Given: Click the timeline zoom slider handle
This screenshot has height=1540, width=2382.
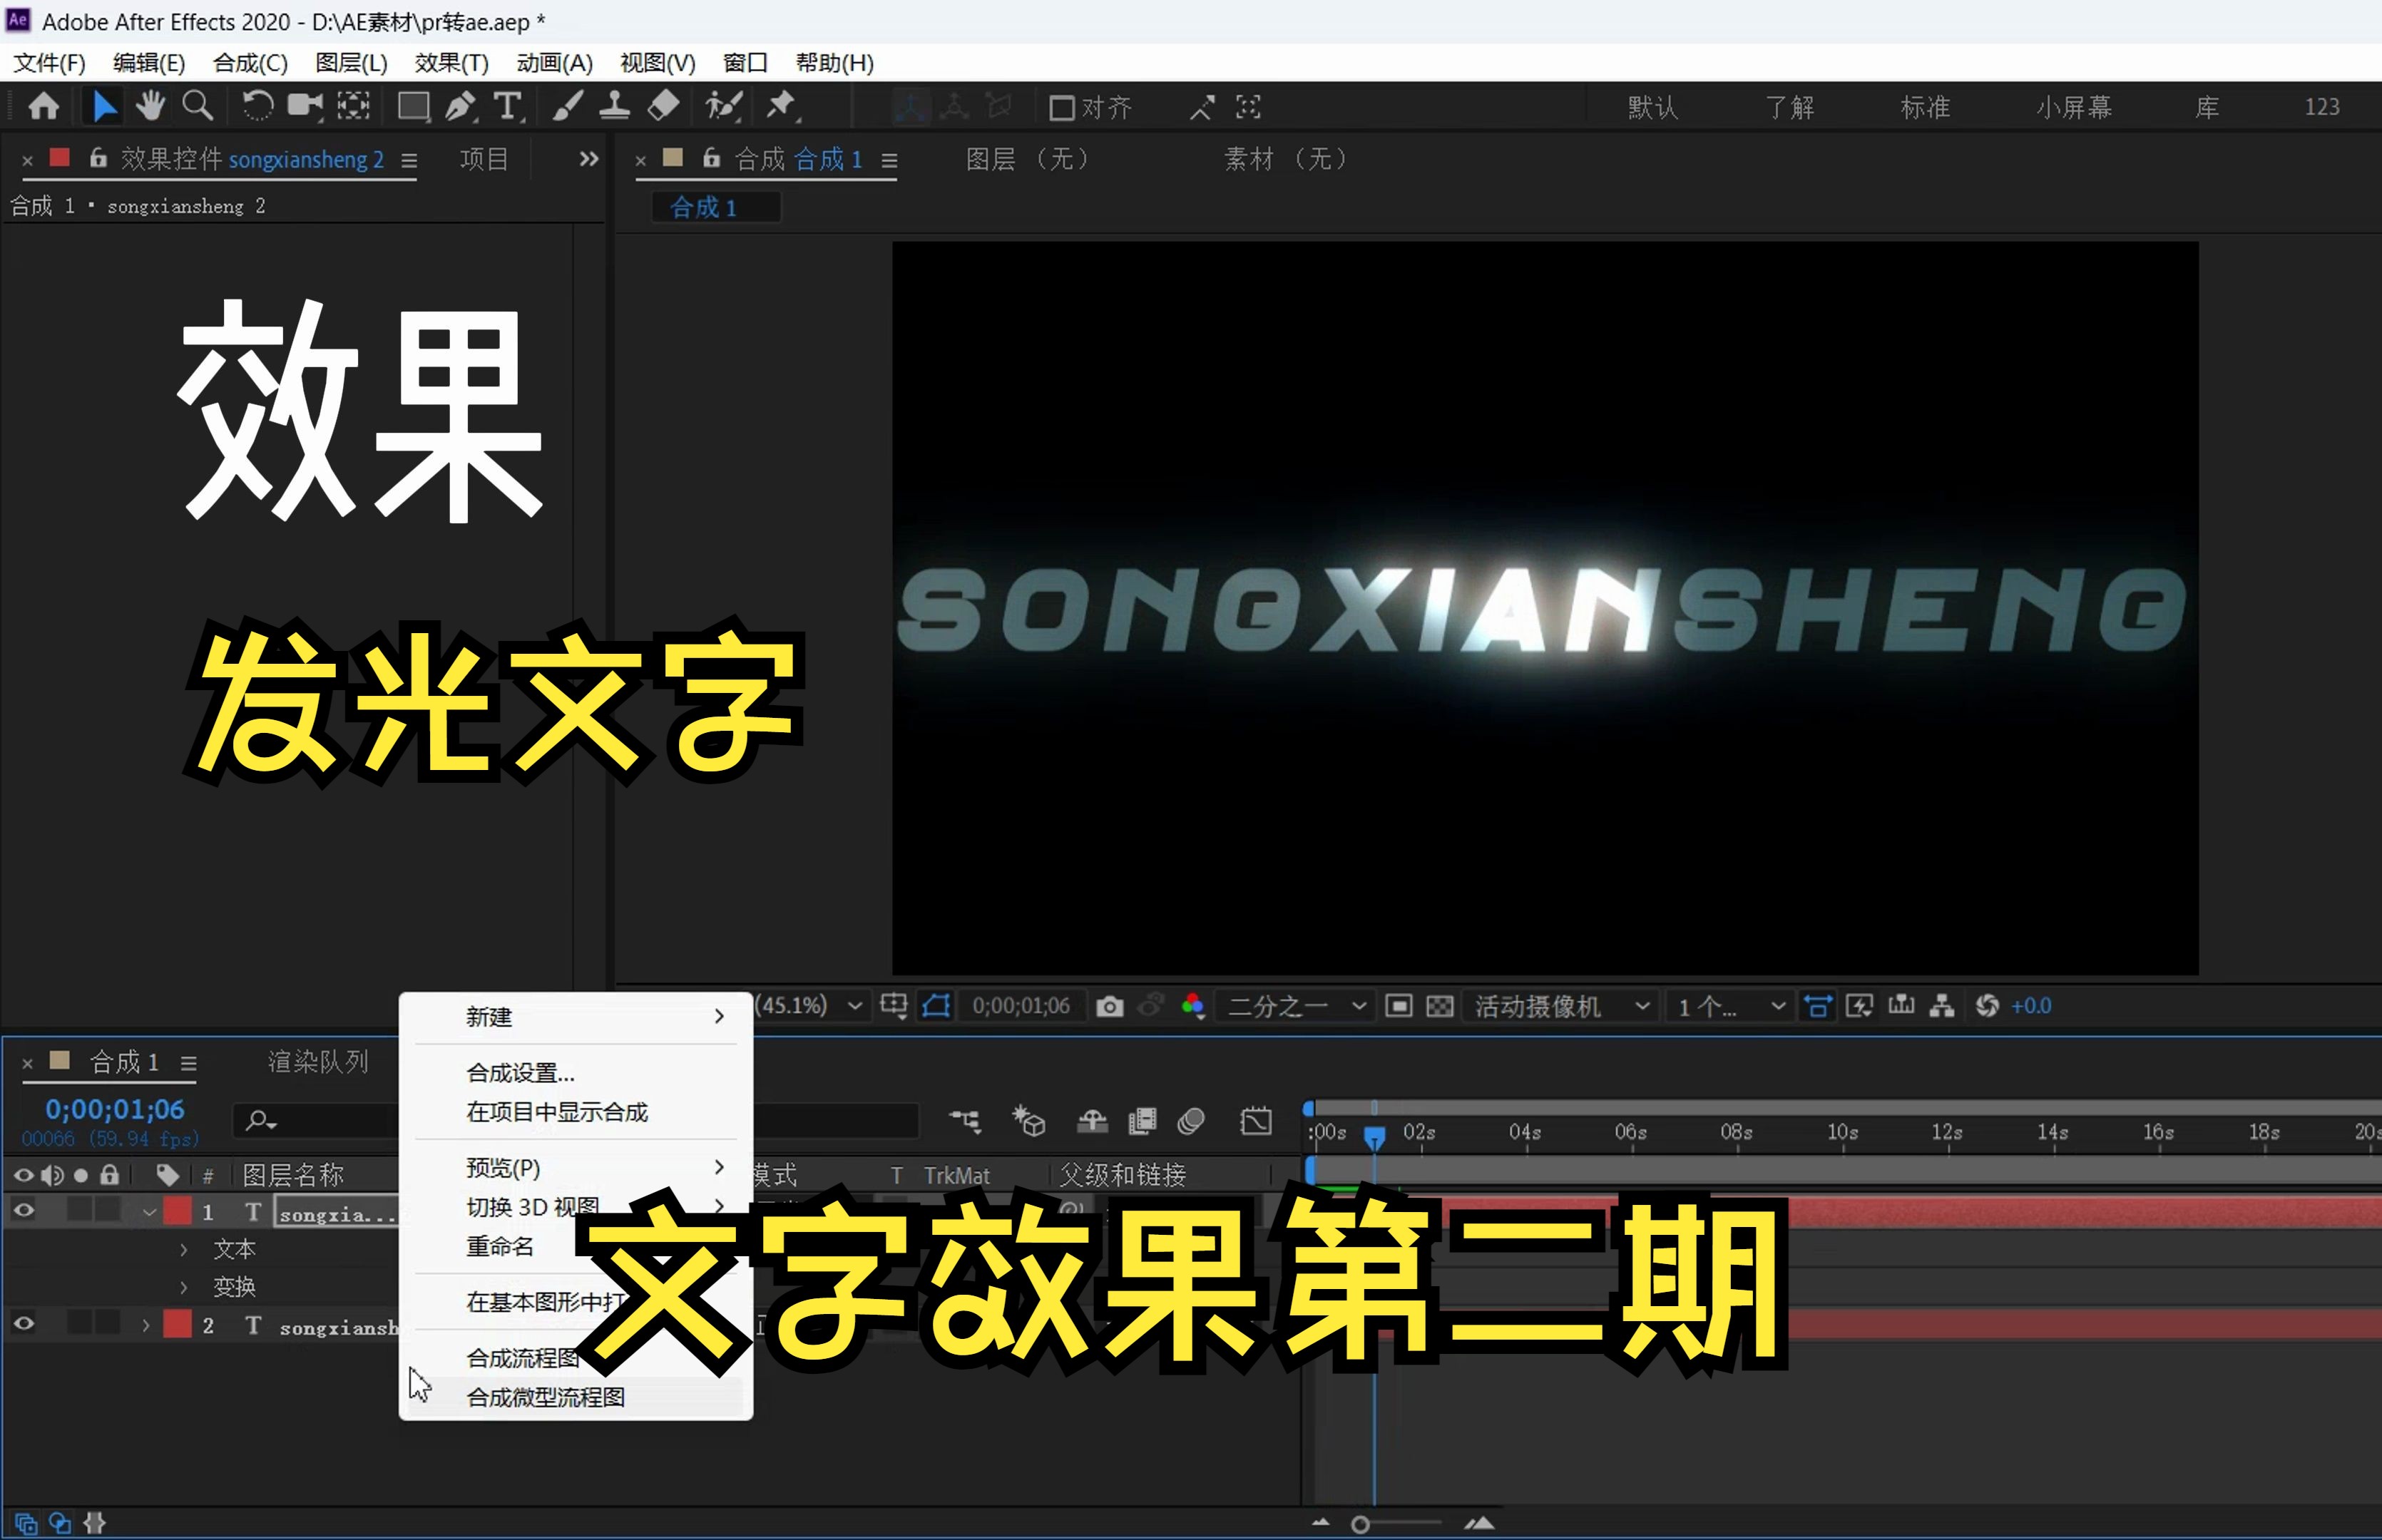Looking at the screenshot, I should [x=1360, y=1524].
